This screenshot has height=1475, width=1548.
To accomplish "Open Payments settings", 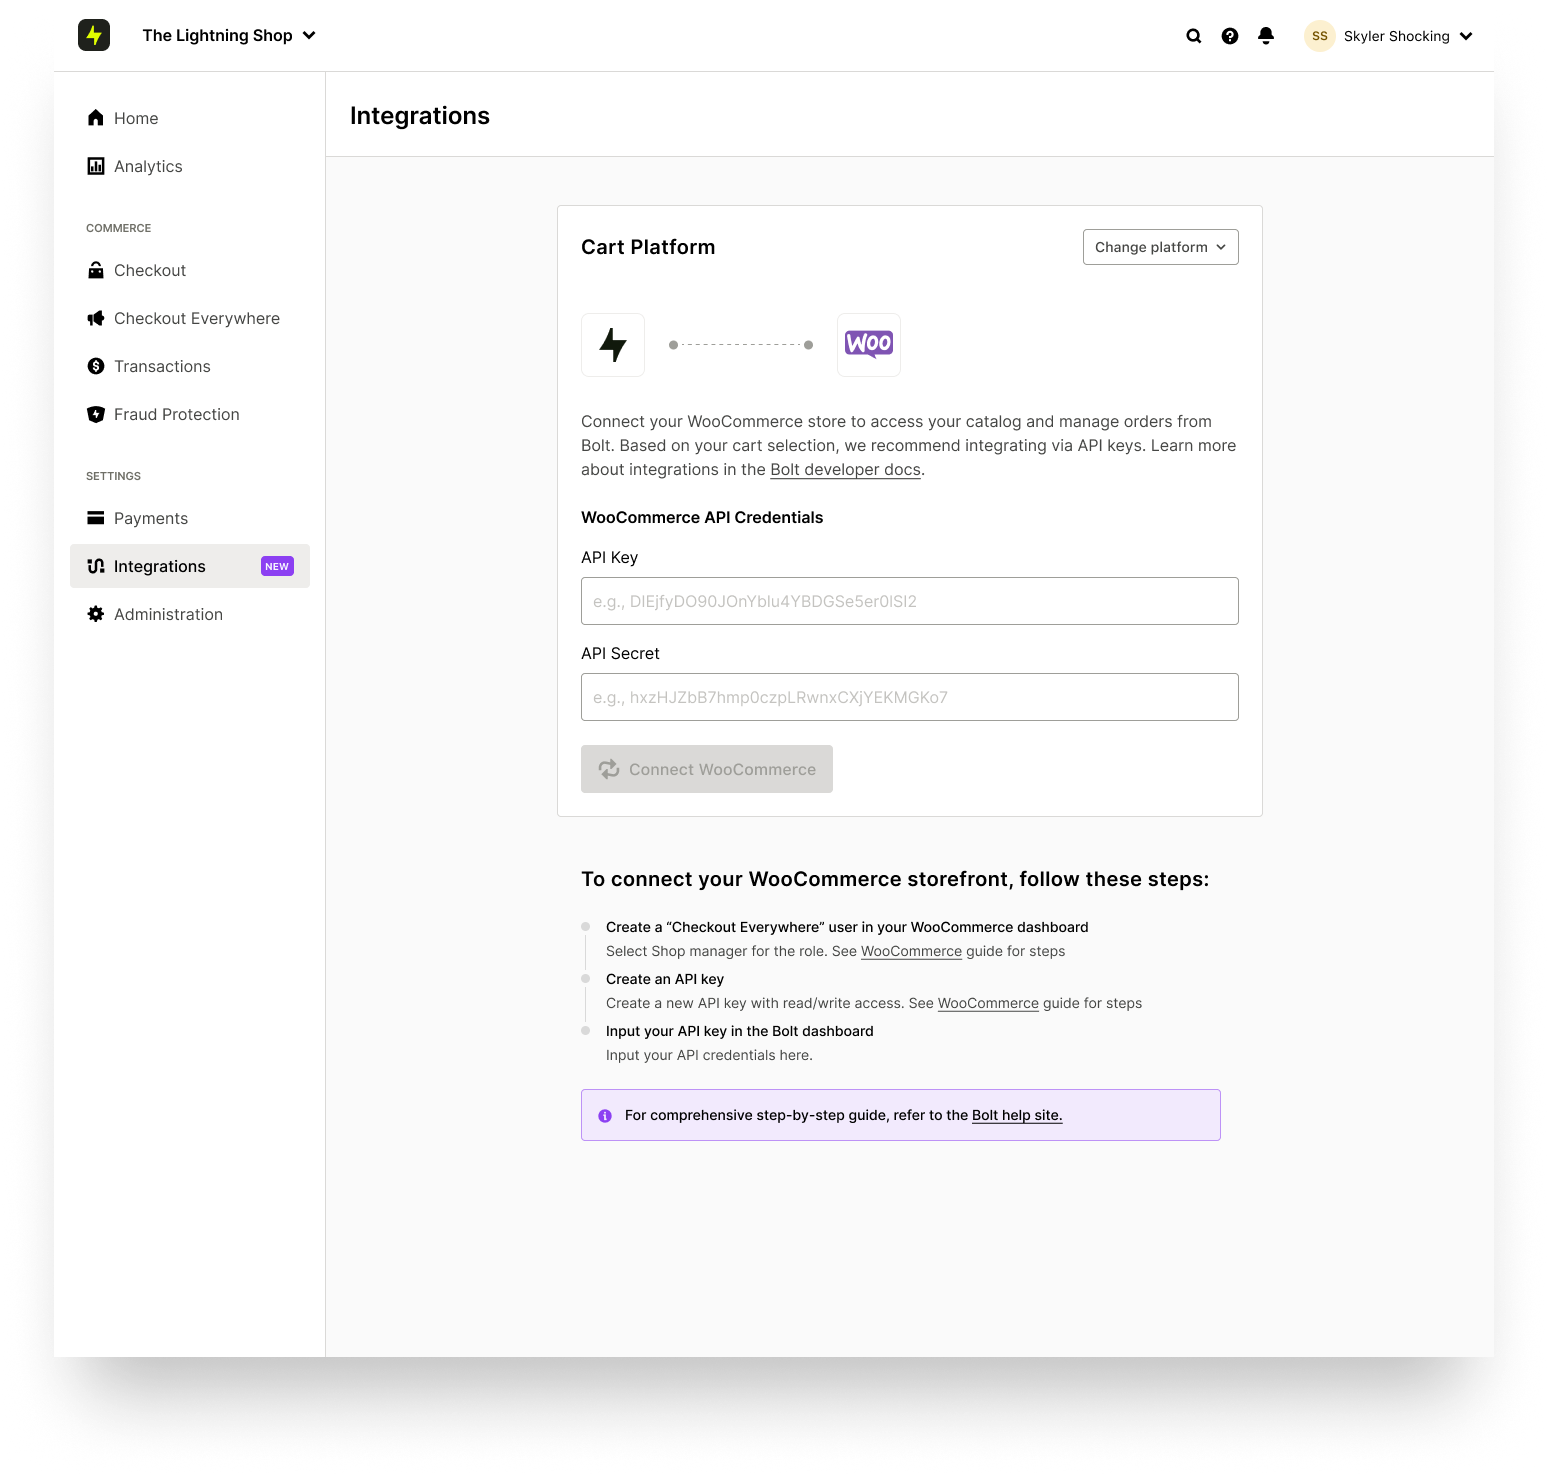I will coord(190,518).
